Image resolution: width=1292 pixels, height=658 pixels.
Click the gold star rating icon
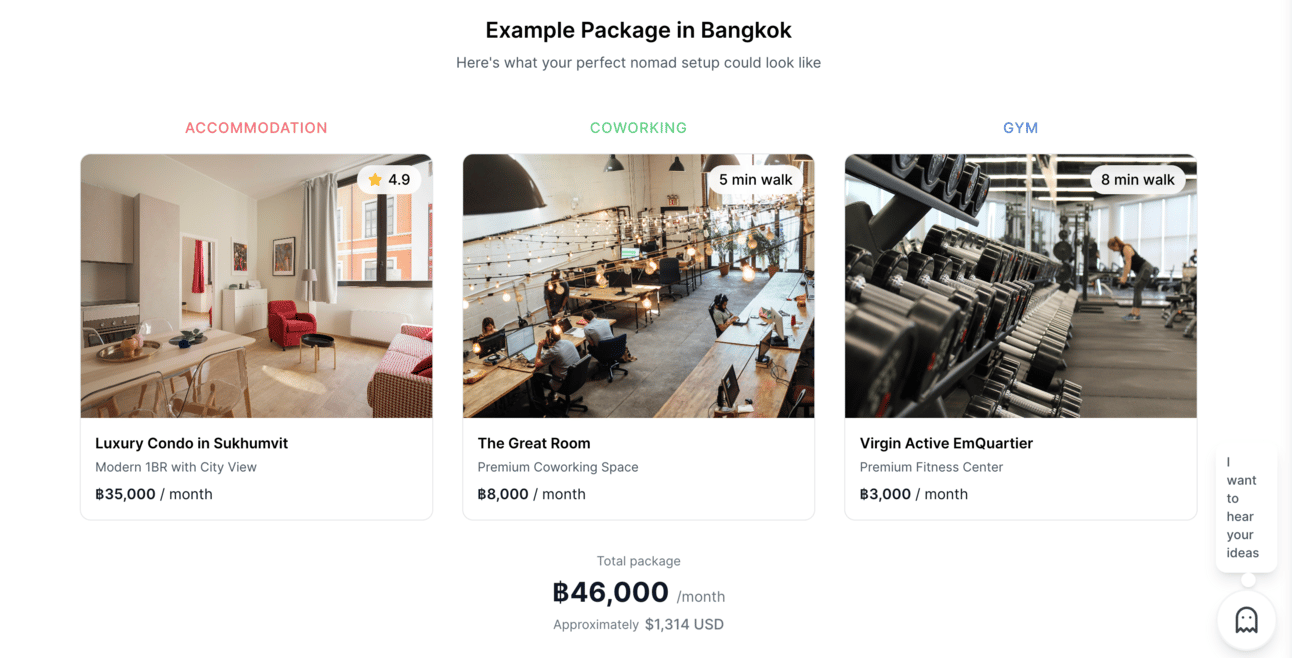click(375, 180)
